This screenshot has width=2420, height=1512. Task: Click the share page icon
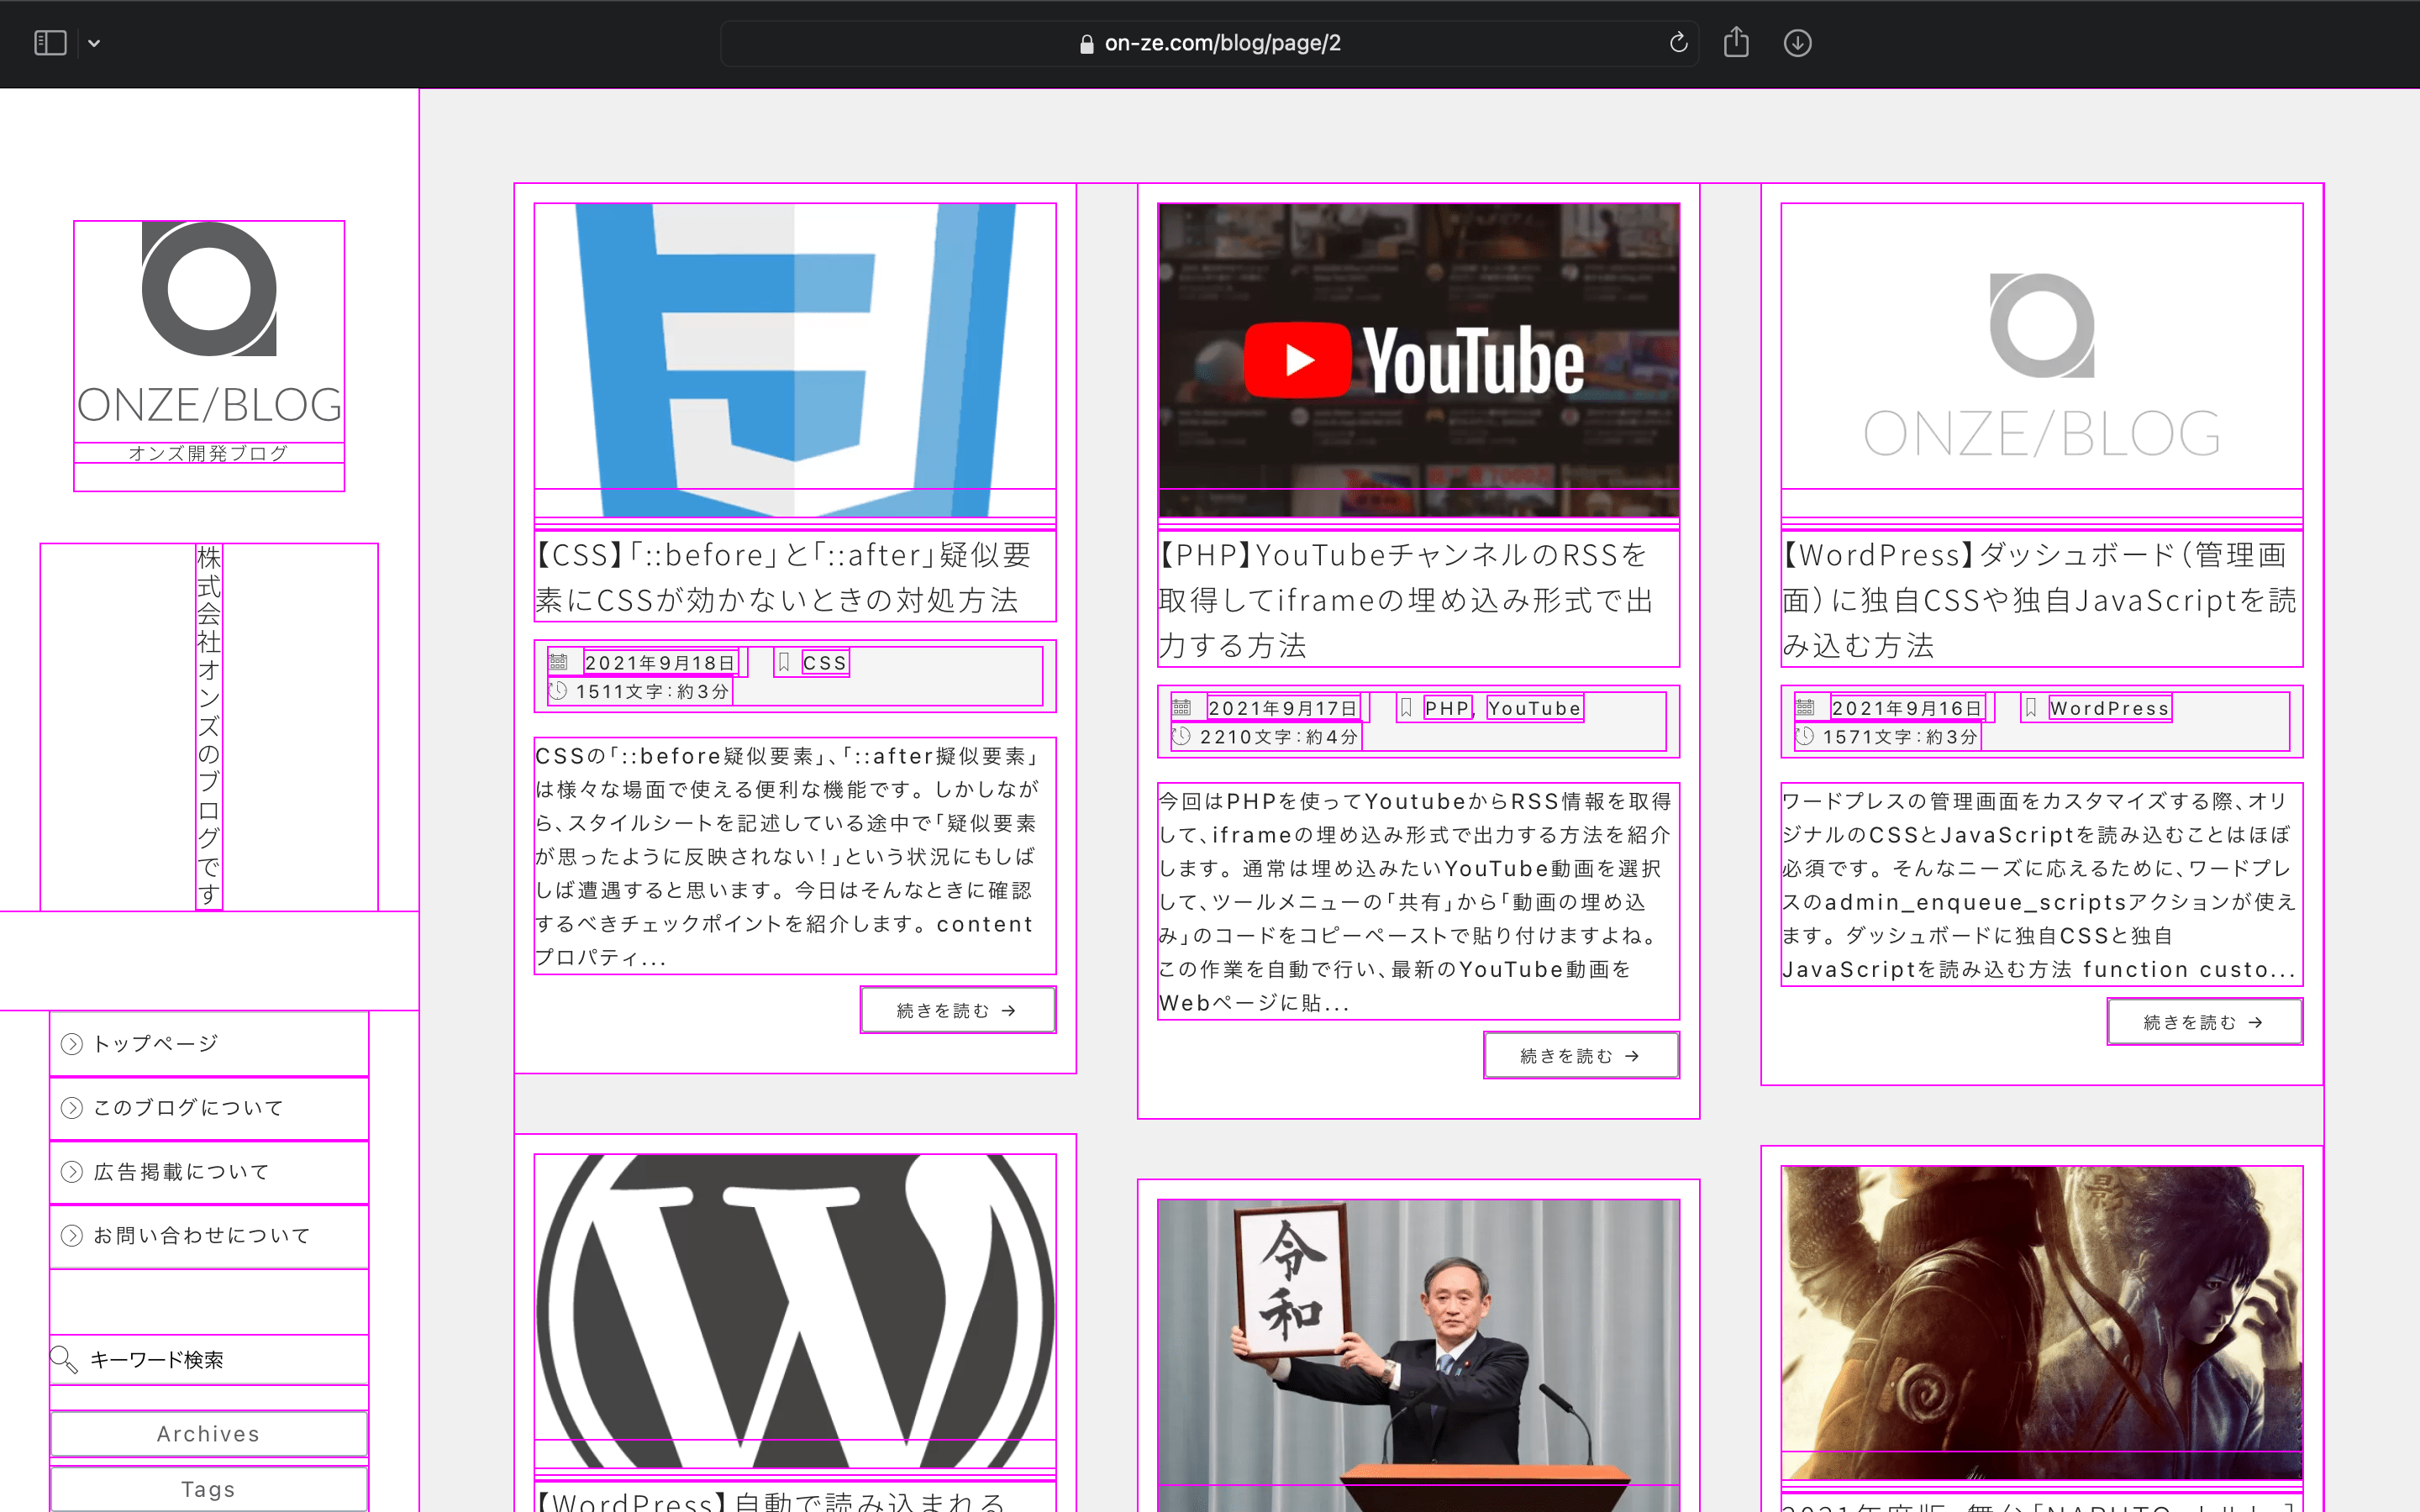(1735, 40)
